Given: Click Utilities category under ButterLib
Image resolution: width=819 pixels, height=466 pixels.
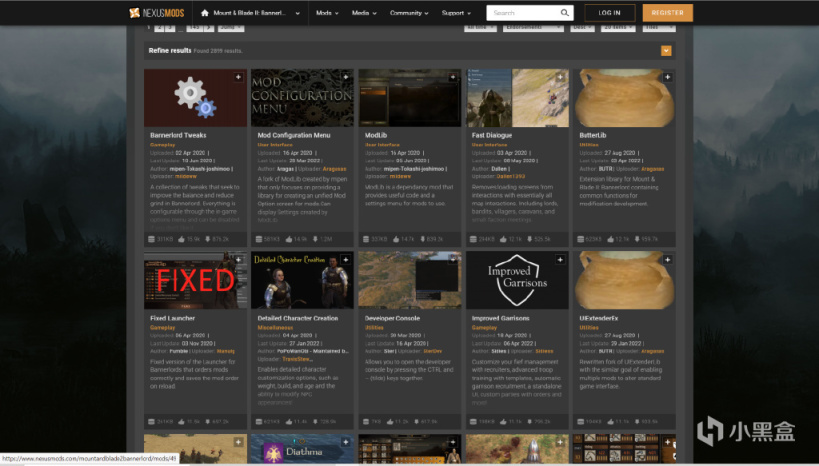Looking at the screenshot, I should click(589, 145).
